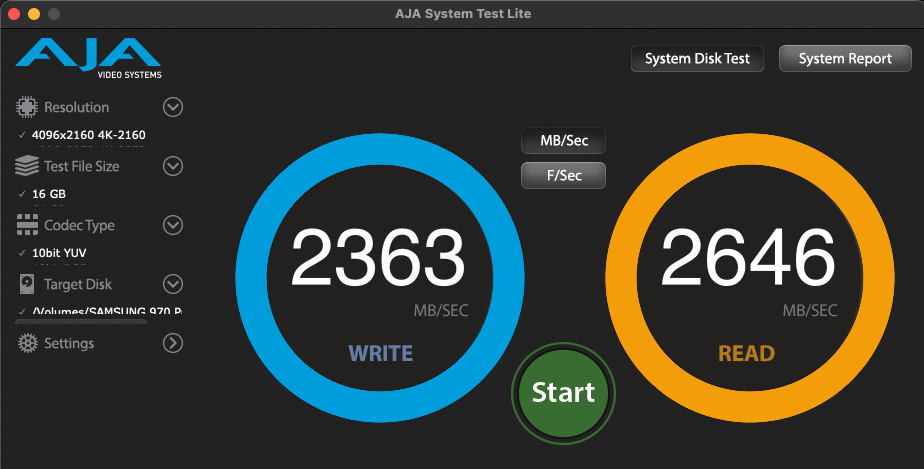Click the Test File Size stack icon
The image size is (924, 469).
coord(27,166)
